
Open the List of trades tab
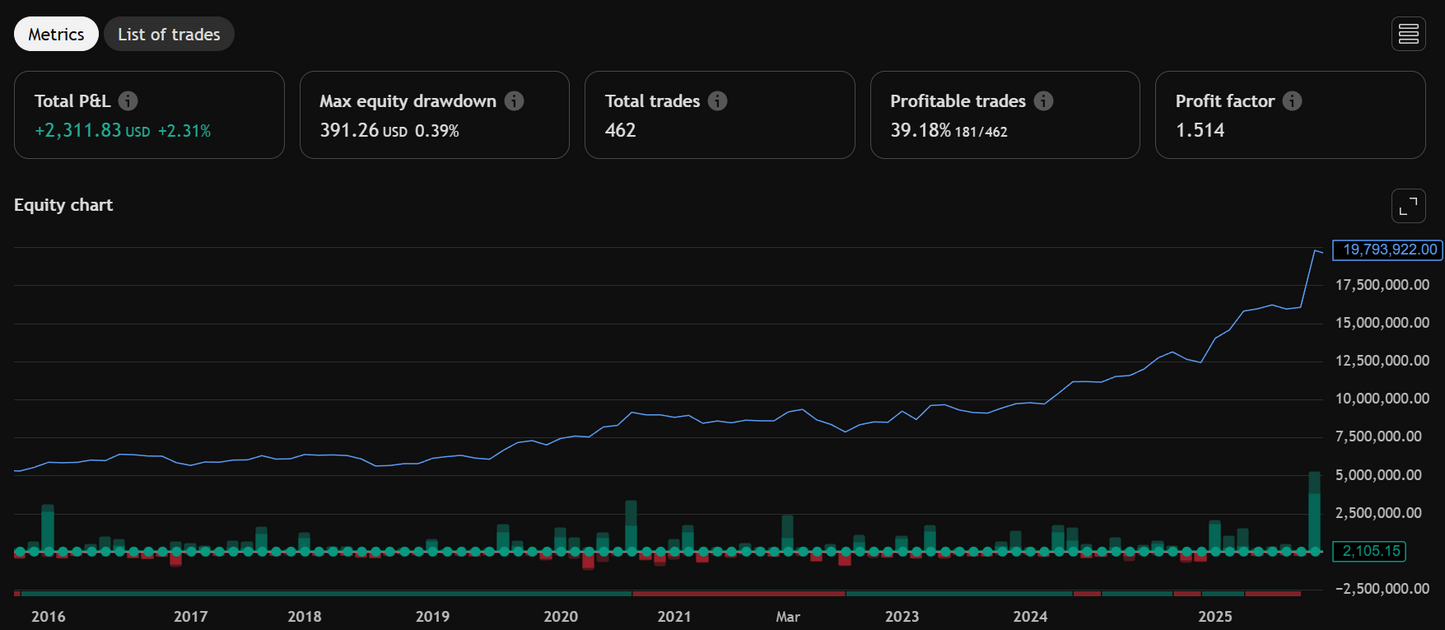tap(169, 34)
